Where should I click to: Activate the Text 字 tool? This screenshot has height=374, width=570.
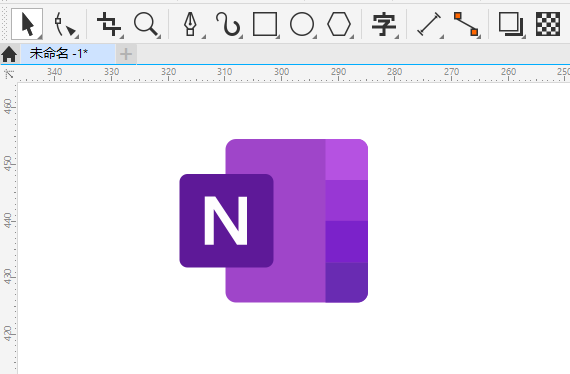pos(384,24)
